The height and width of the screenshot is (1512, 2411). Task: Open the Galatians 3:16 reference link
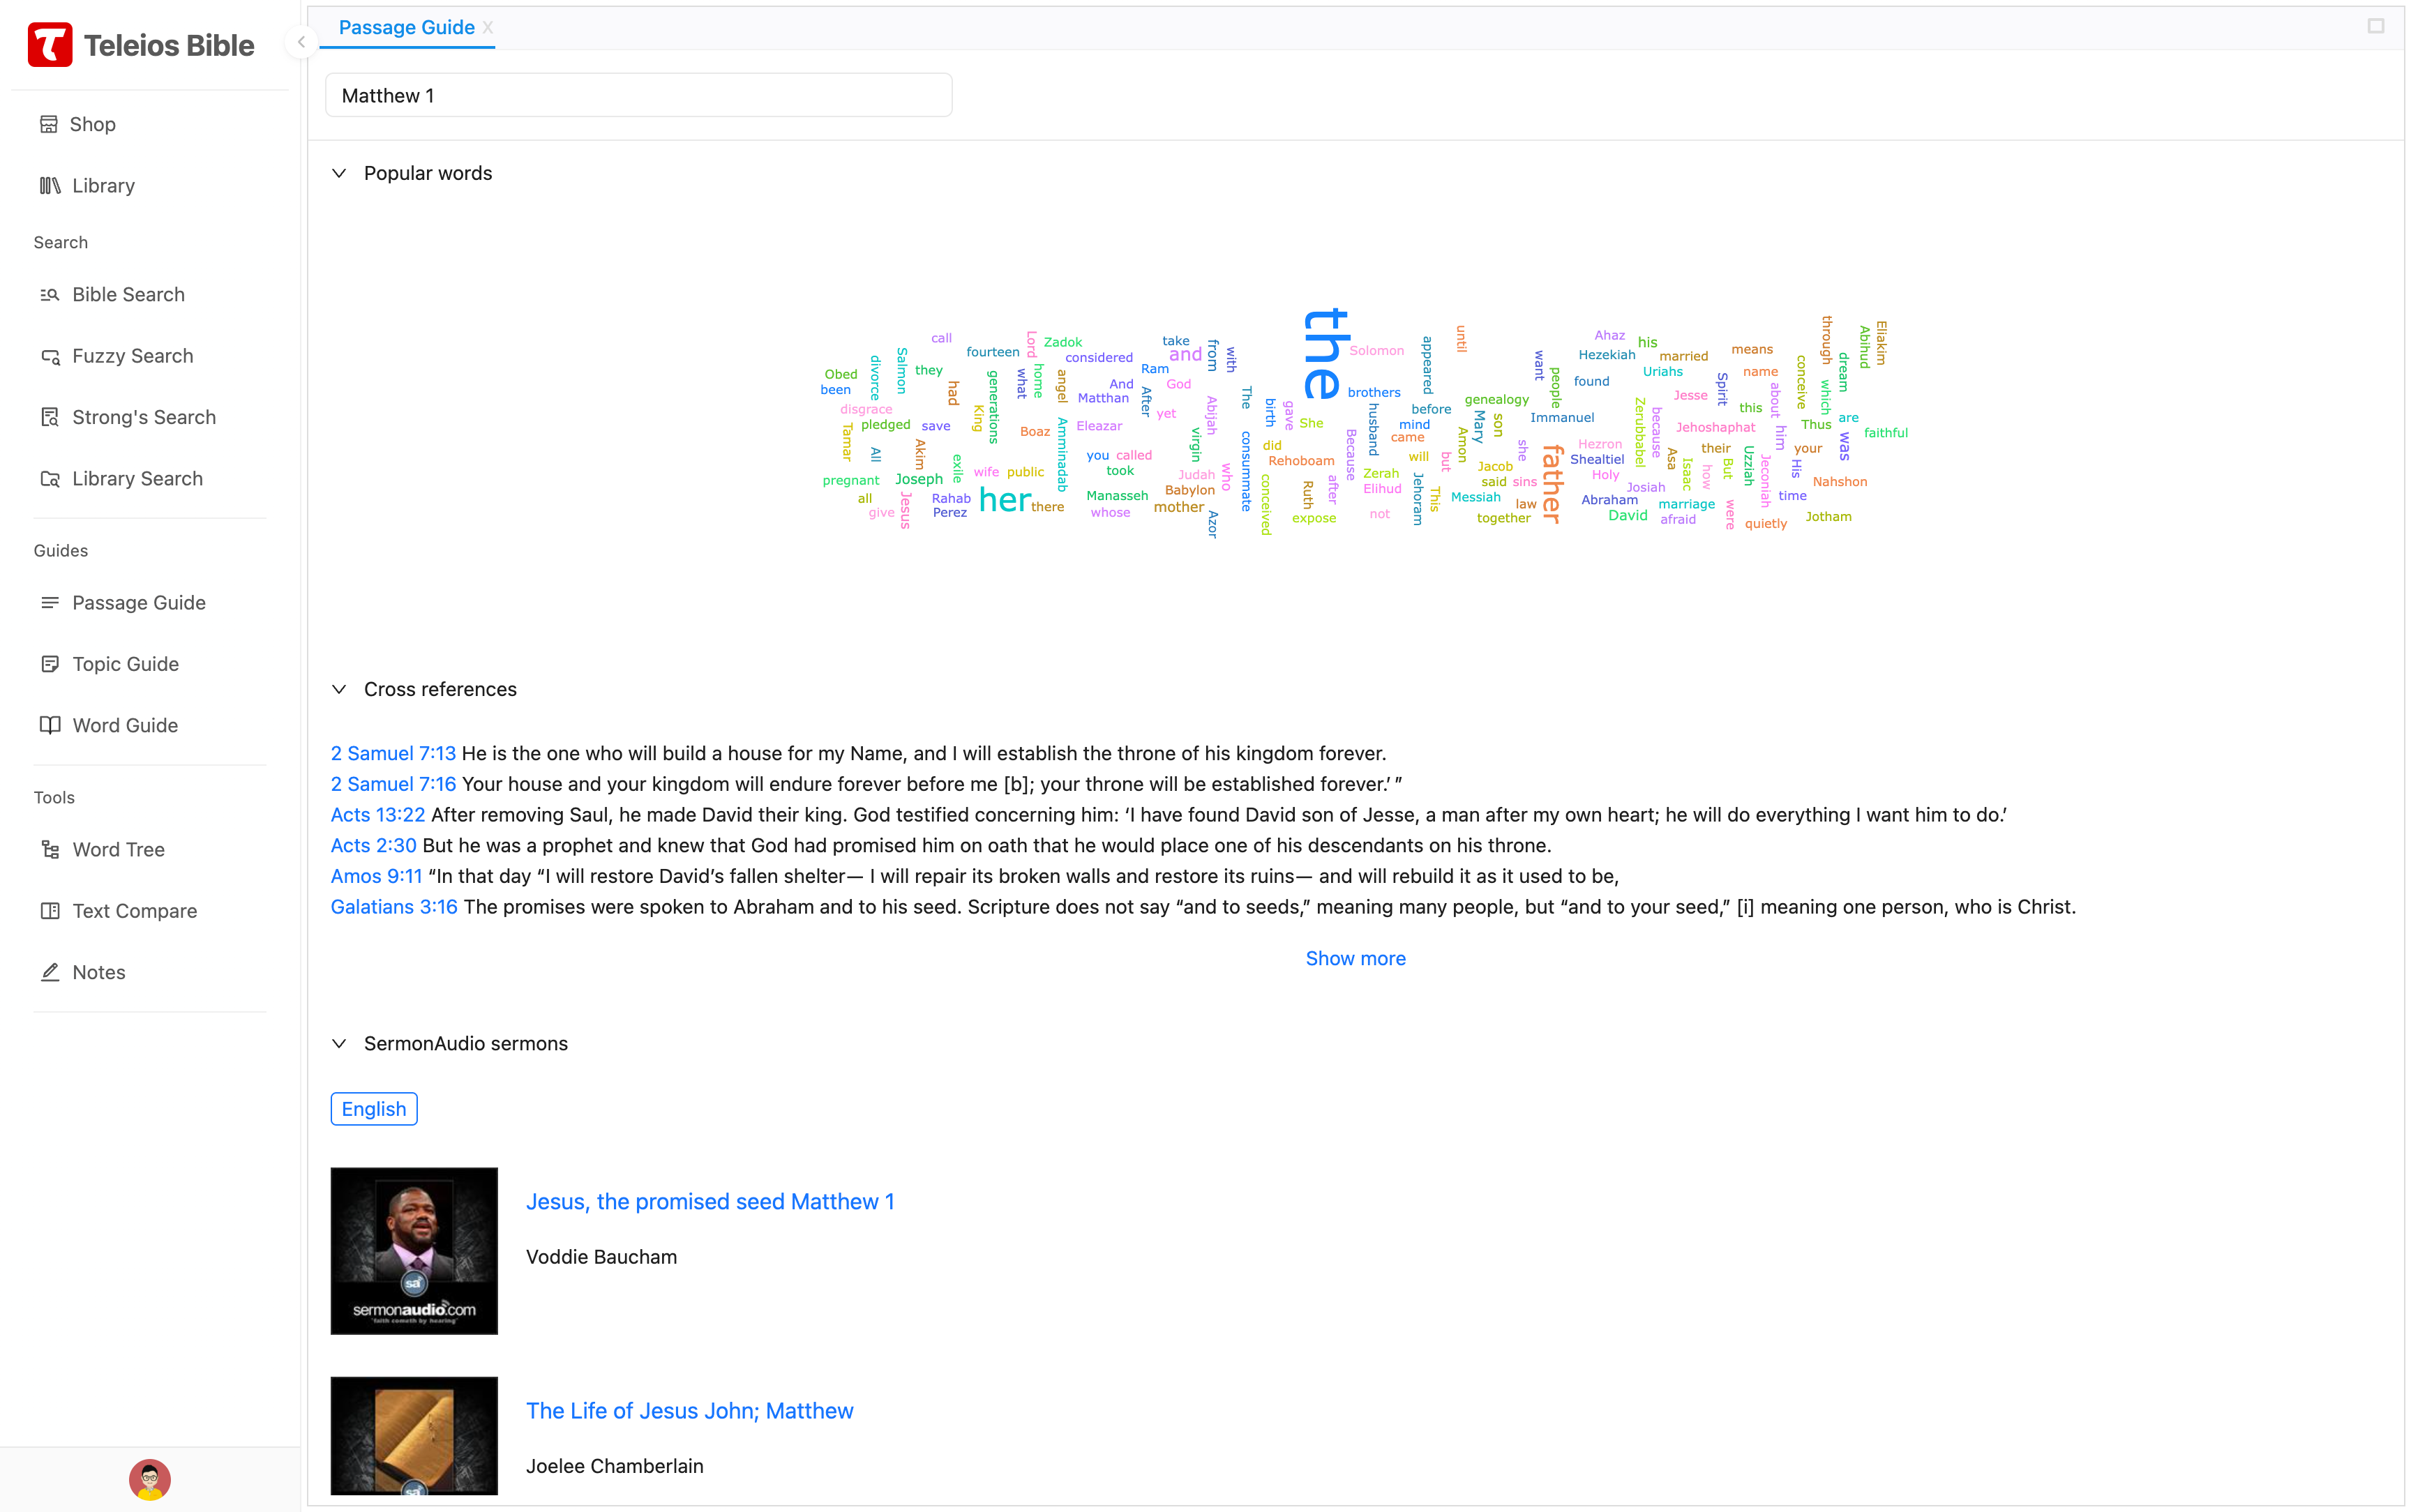pyautogui.click(x=394, y=907)
